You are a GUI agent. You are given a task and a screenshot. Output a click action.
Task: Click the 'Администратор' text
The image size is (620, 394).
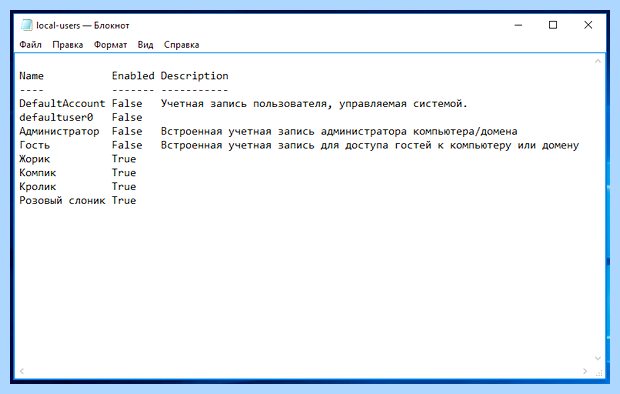pos(59,131)
